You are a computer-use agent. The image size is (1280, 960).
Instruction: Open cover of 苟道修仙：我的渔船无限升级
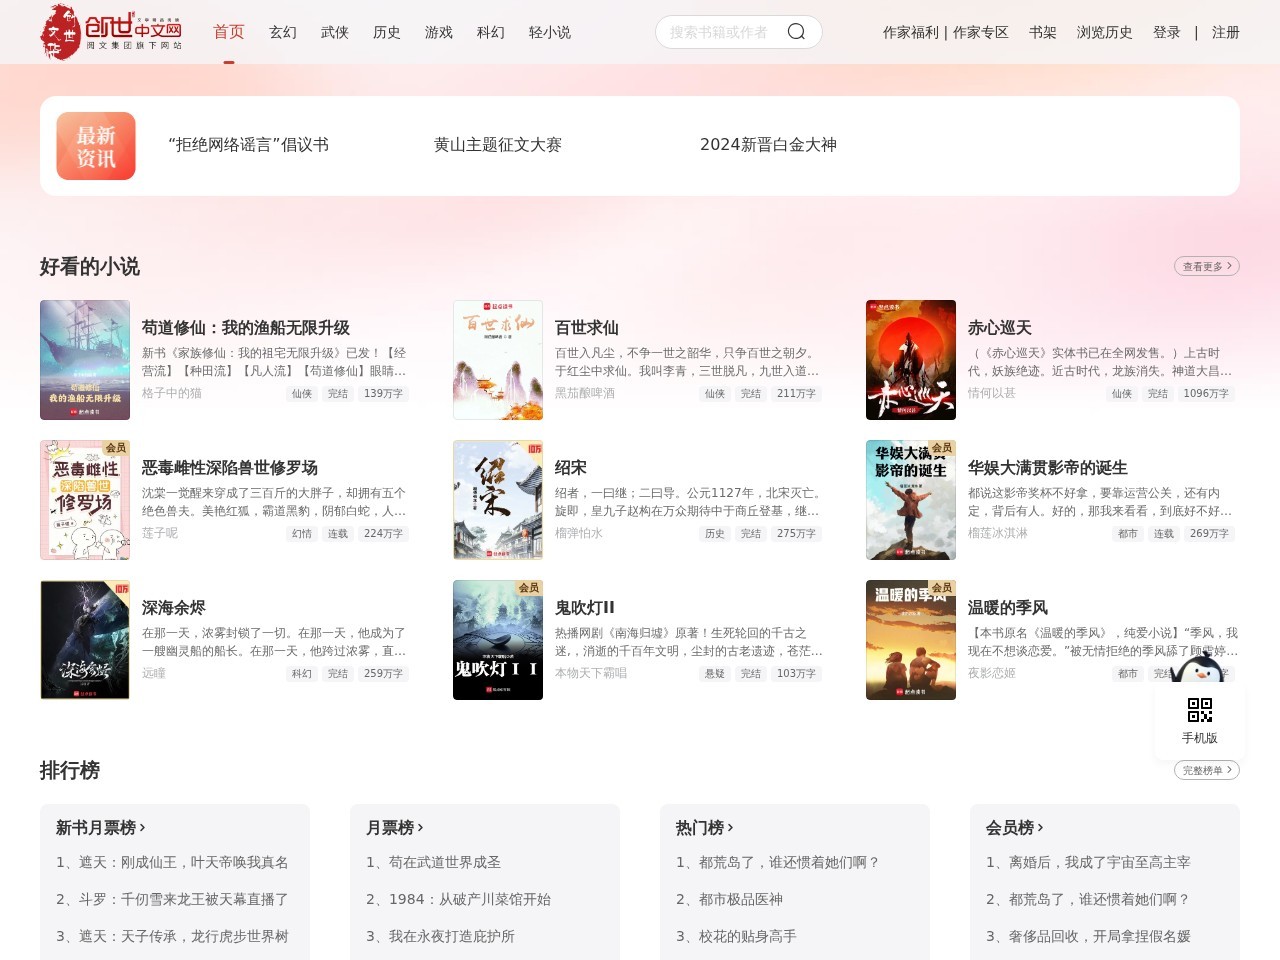85,360
